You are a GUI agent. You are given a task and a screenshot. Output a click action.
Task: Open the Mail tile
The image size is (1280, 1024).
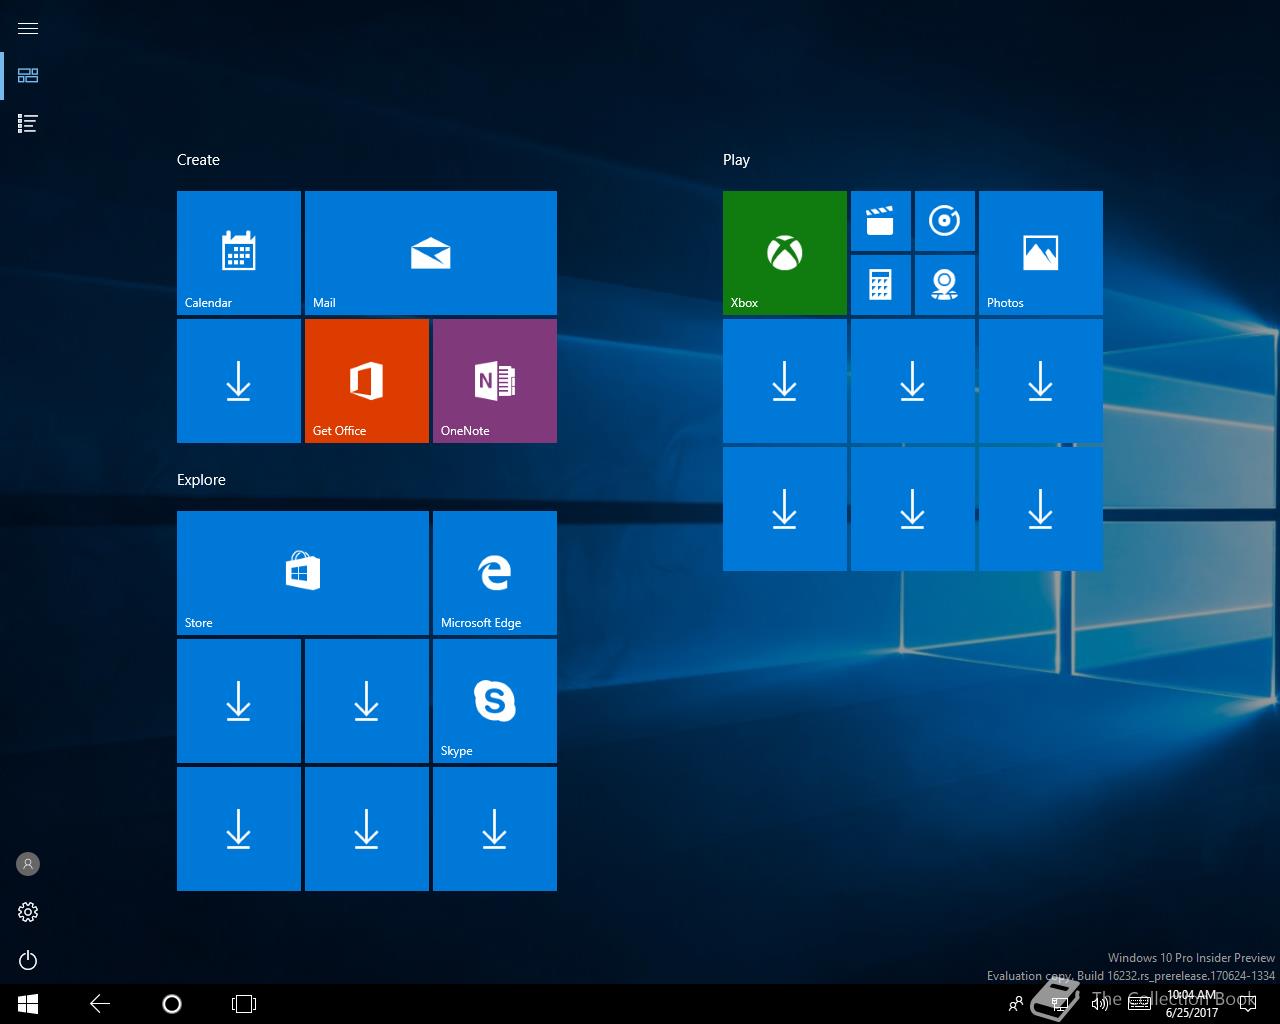point(431,253)
